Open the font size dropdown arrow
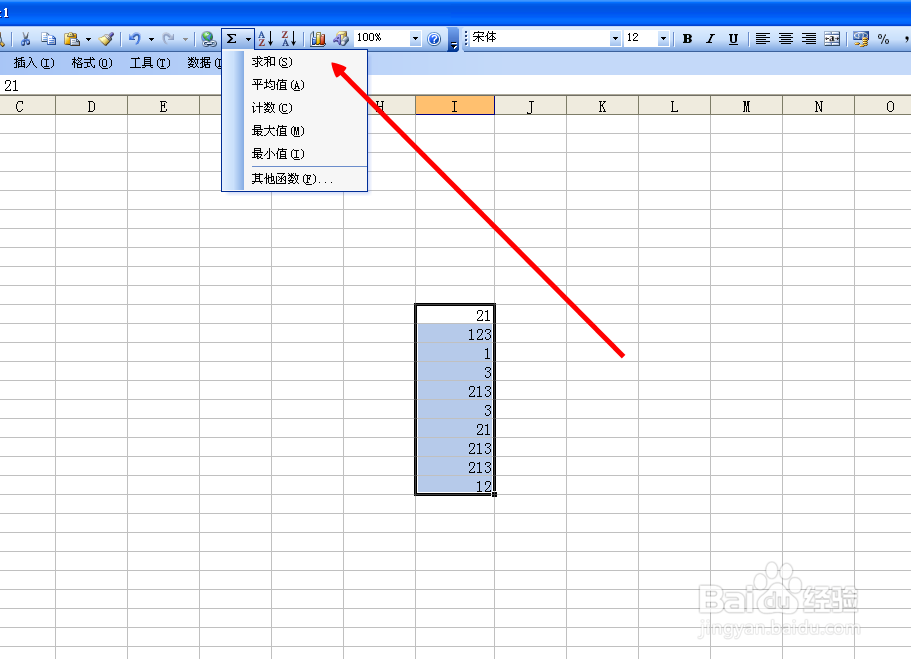The height and width of the screenshot is (659, 911). click(663, 38)
